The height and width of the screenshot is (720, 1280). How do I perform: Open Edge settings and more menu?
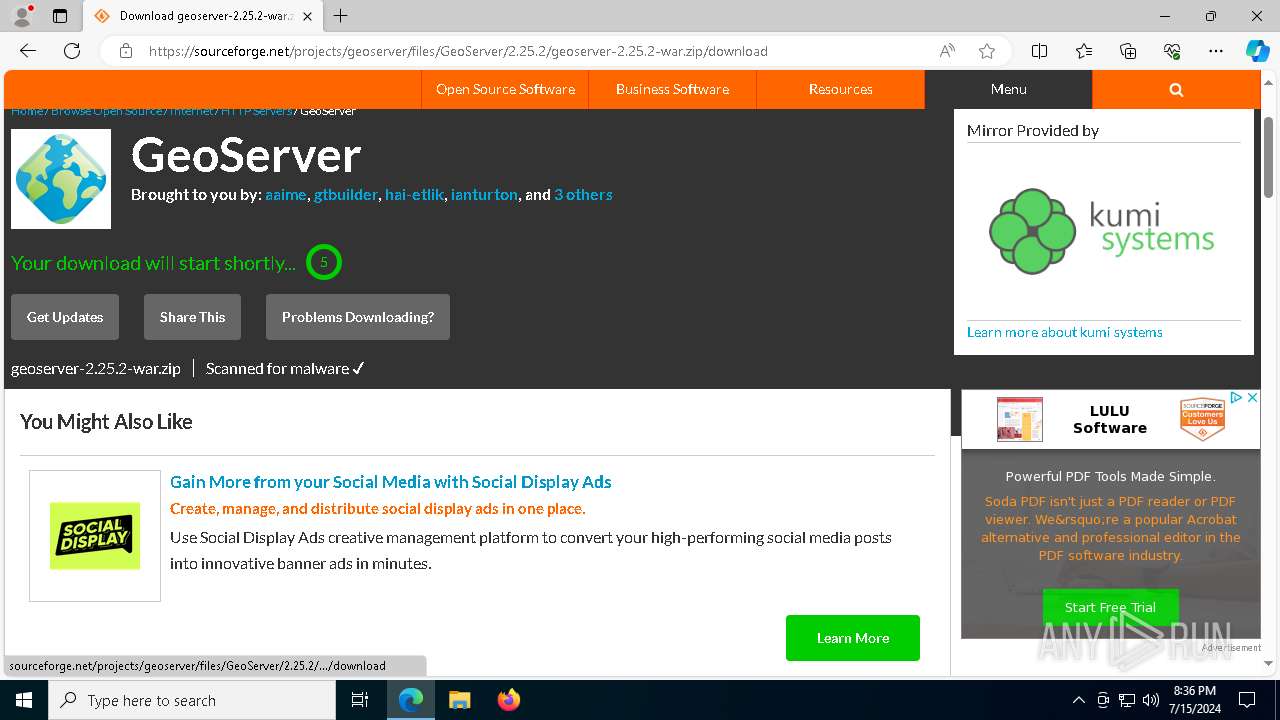point(1216,51)
